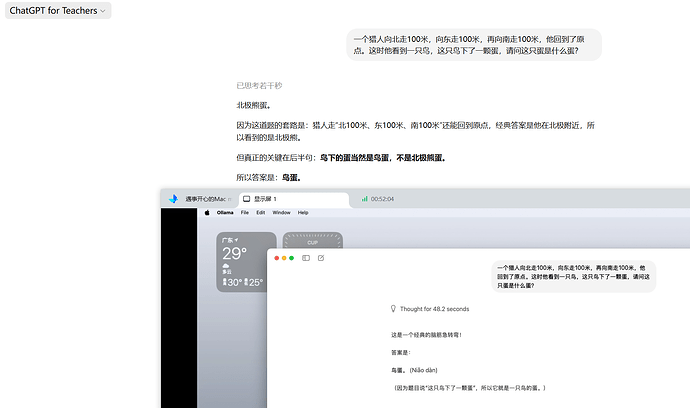Screen dimensions: 690x408
Task: Switch to the 显示屏 1 tab
Action: pos(294,199)
